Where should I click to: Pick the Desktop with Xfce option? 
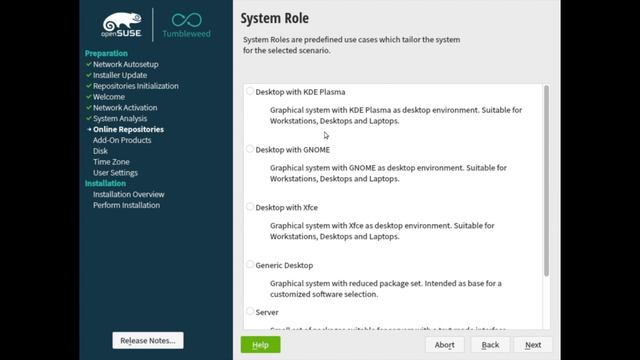[x=250, y=207]
